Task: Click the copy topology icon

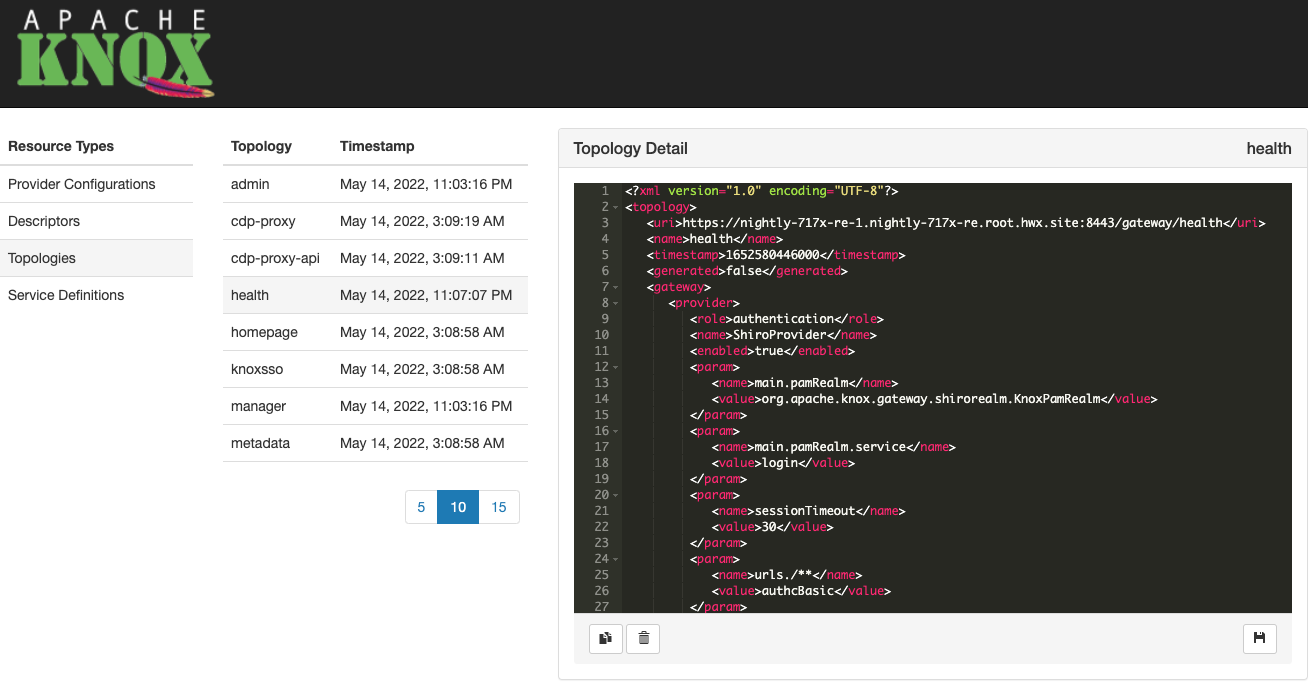Action: [x=605, y=638]
